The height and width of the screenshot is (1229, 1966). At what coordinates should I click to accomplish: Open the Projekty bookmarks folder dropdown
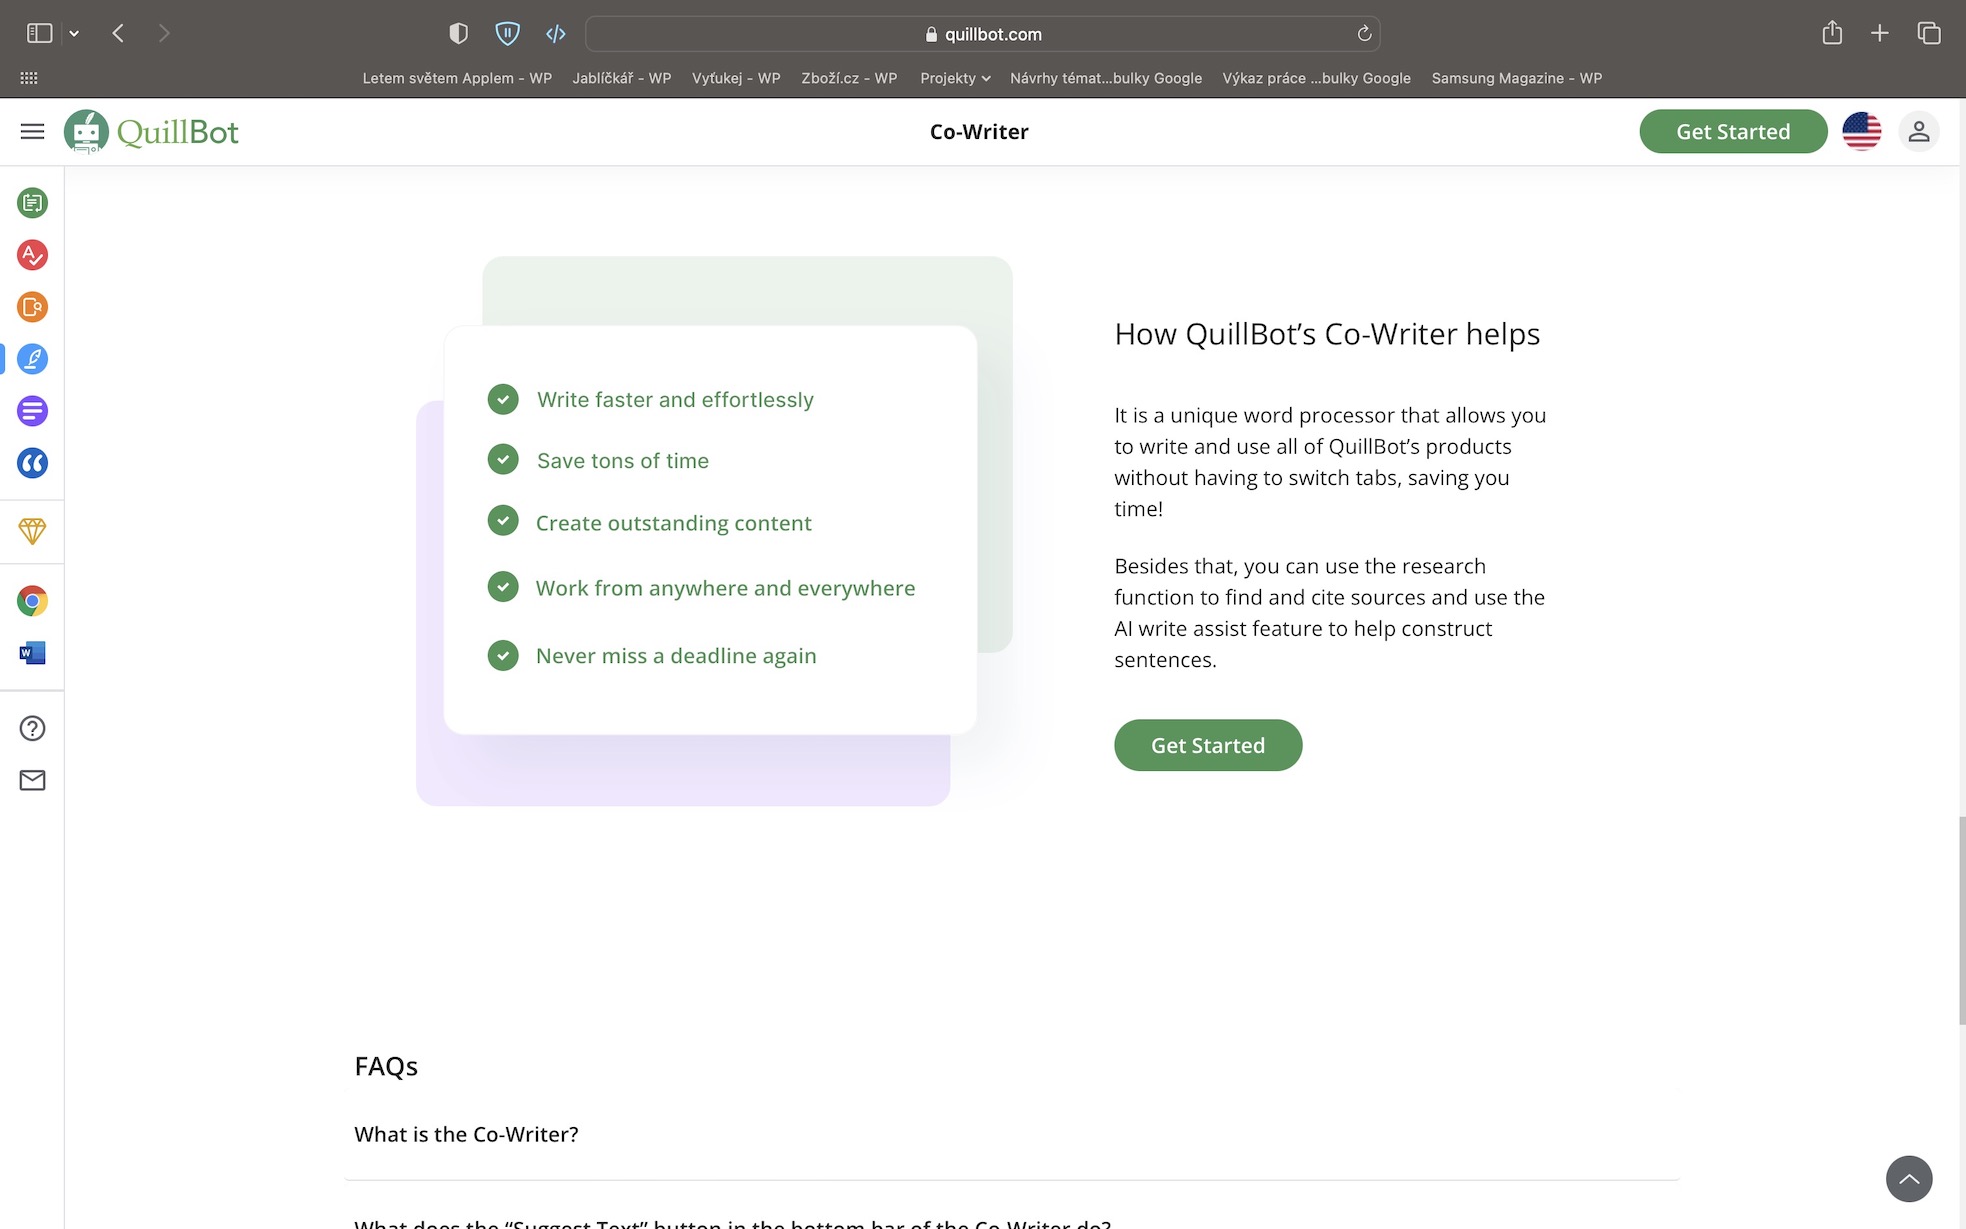(x=955, y=78)
